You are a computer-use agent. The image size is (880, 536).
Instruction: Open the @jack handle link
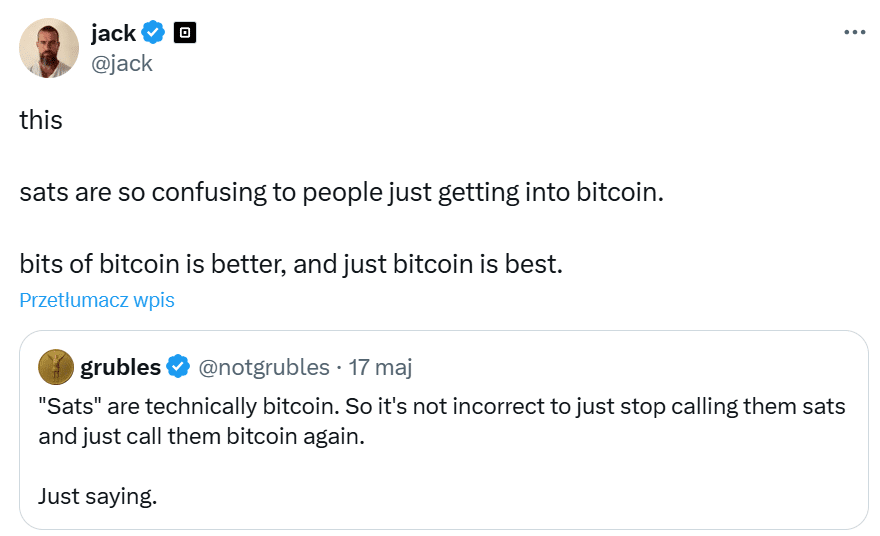pyautogui.click(x=121, y=63)
